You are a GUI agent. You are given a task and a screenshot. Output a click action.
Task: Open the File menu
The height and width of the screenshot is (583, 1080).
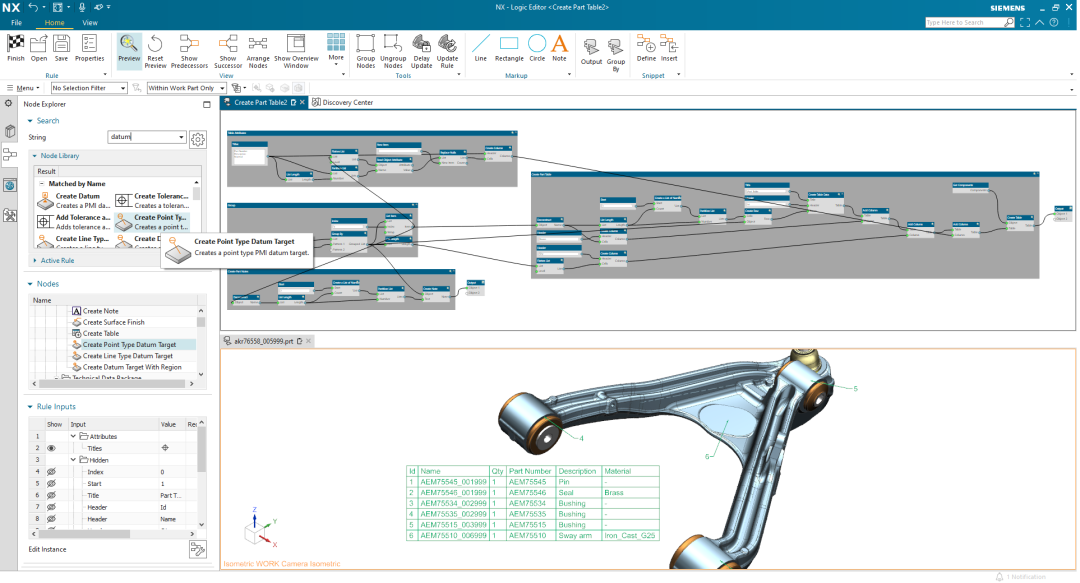(17, 23)
